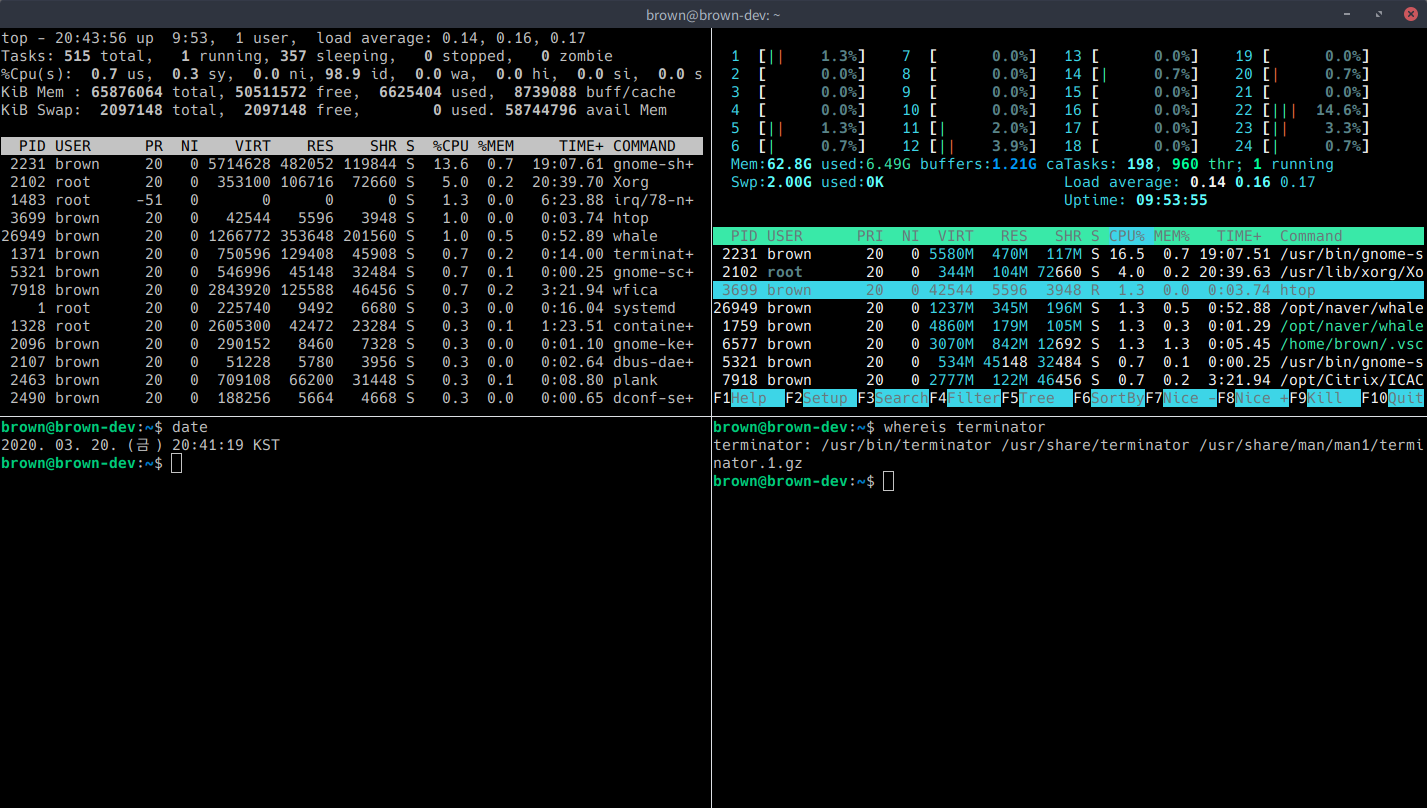Screen dimensions: 1427x808
Task: Click F1 Help in htop footer
Action: tap(749, 398)
